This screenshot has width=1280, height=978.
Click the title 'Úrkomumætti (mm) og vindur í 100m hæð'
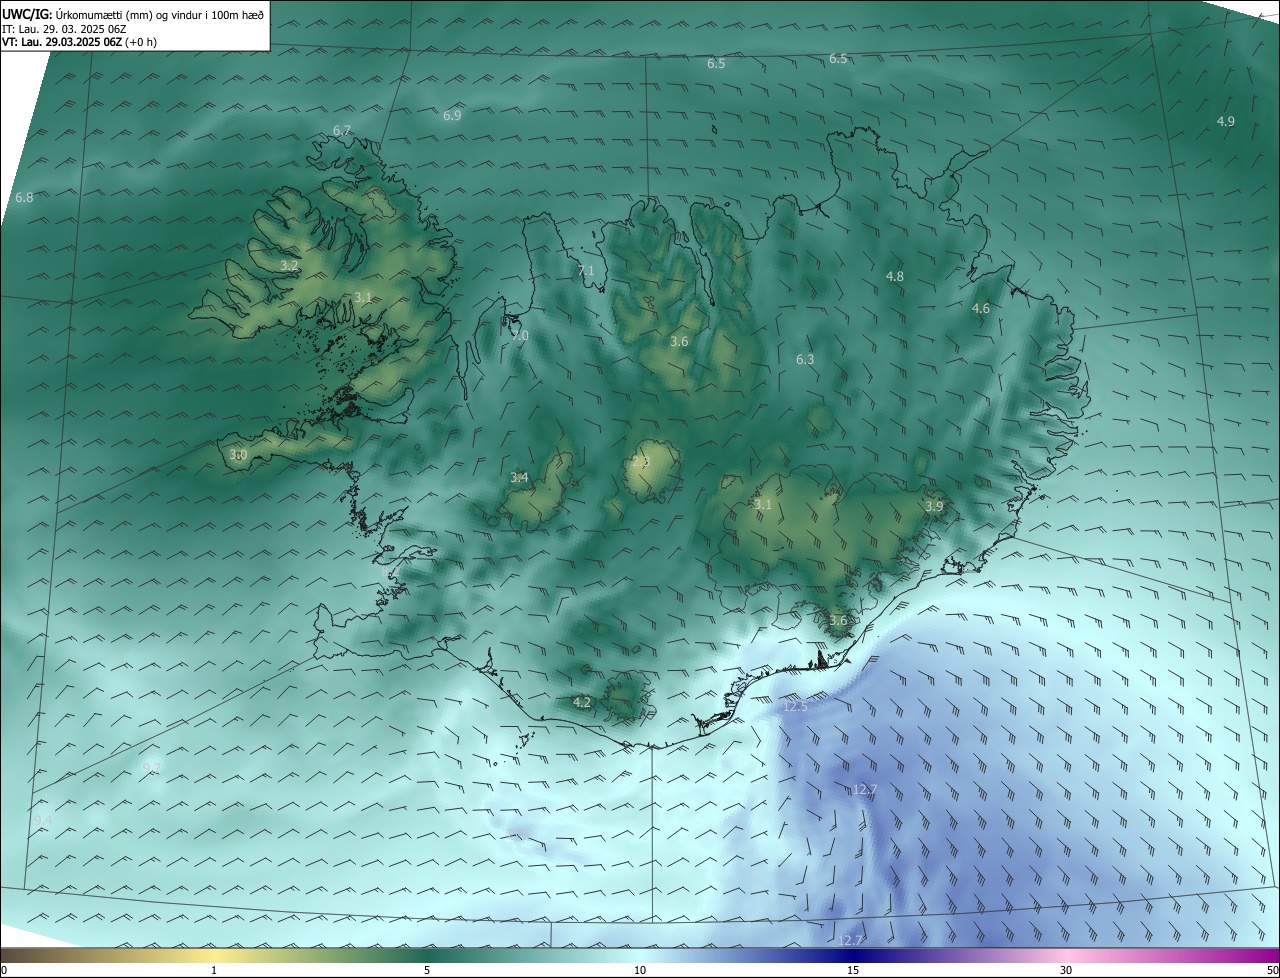(x=159, y=13)
